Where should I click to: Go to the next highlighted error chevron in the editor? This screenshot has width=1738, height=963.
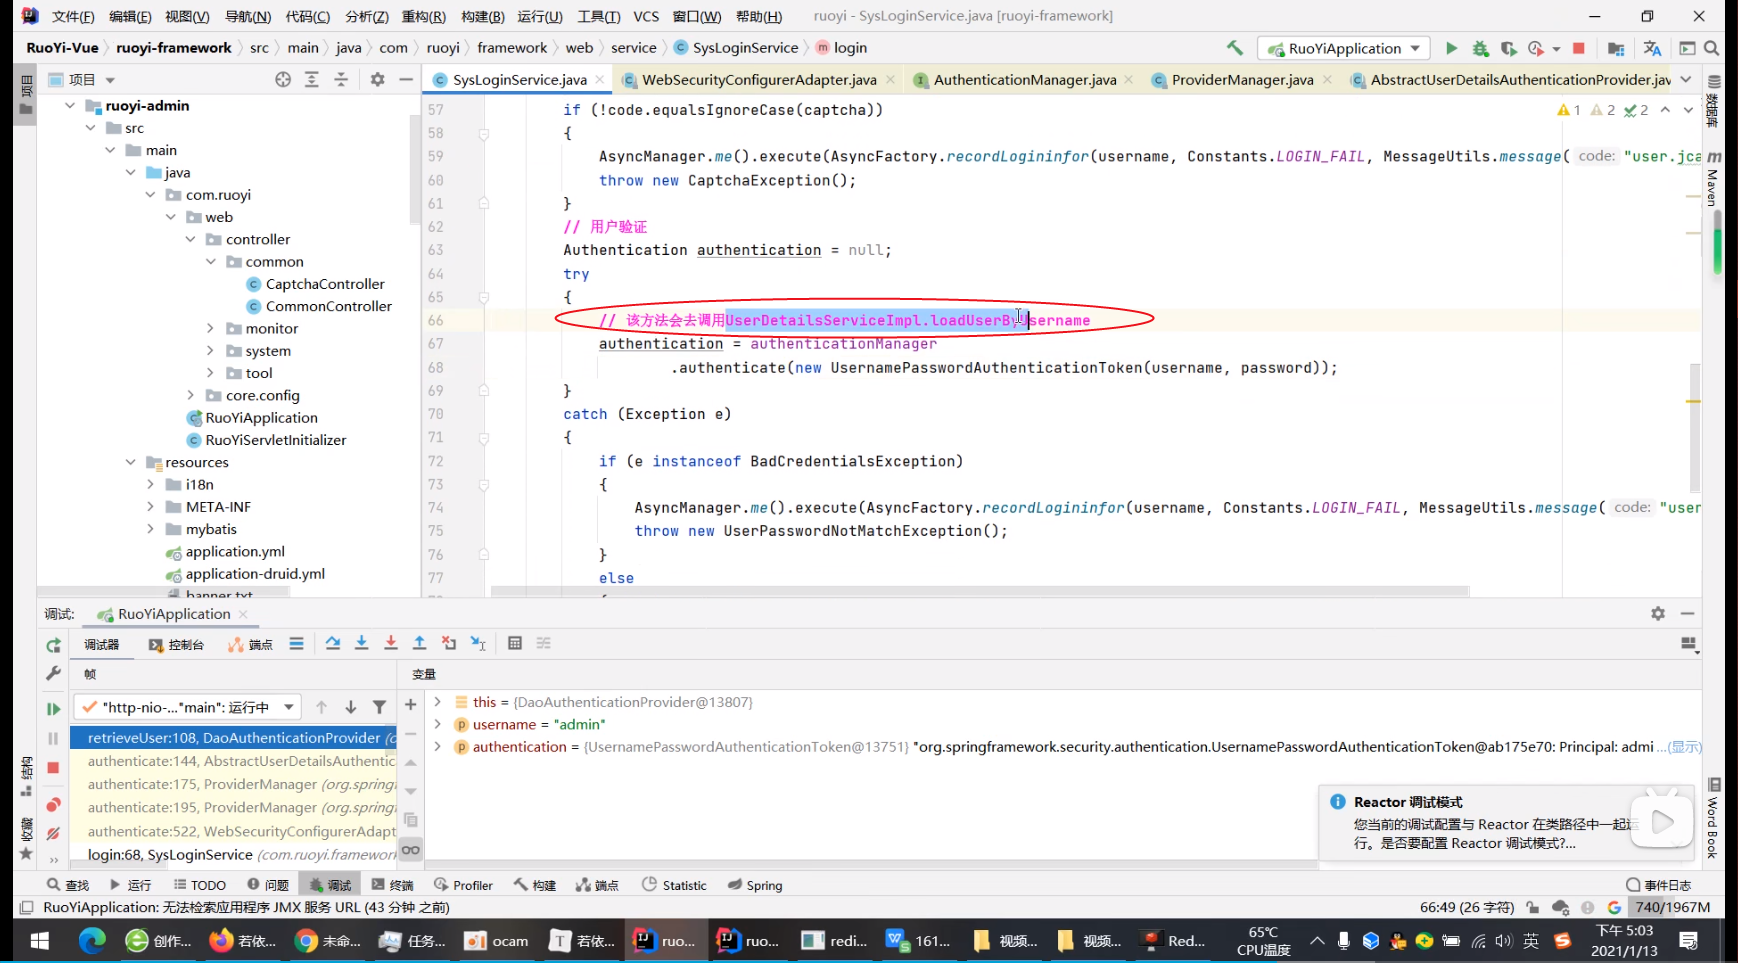[x=1688, y=110]
